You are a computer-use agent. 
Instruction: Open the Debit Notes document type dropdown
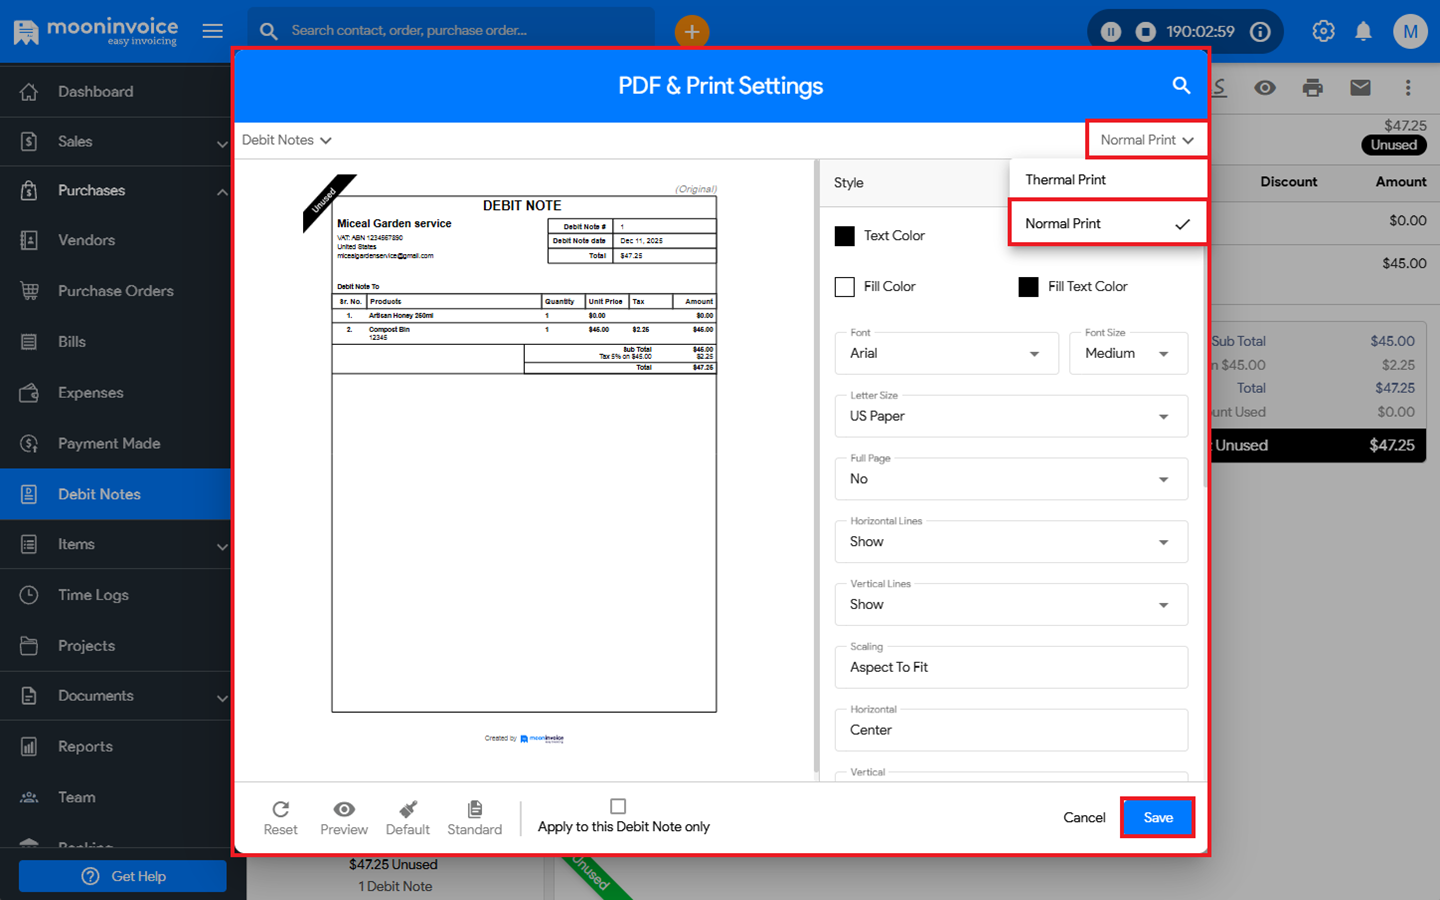(286, 140)
